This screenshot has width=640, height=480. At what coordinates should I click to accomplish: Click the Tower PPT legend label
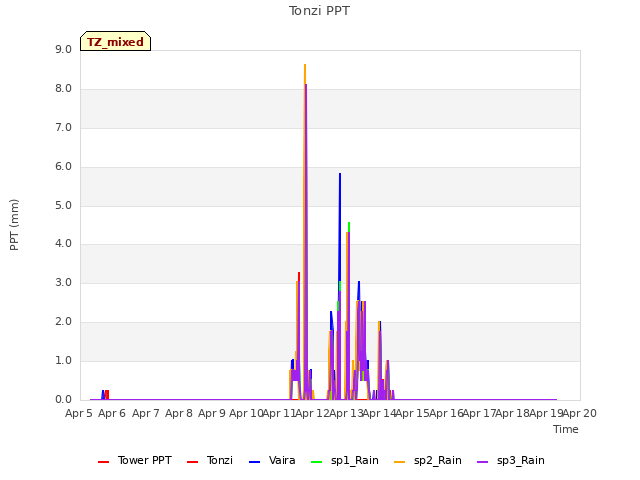[x=144, y=460]
